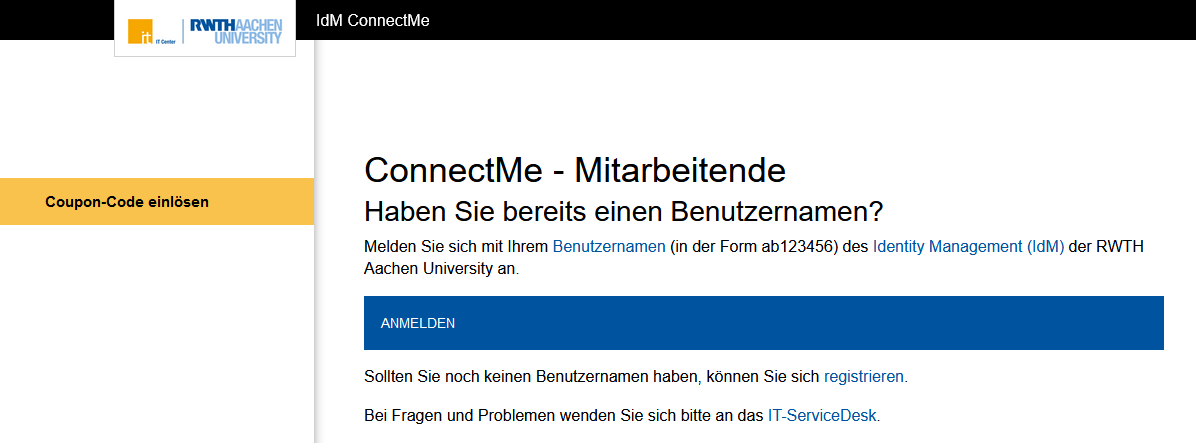The height and width of the screenshot is (443, 1196).
Task: Click the black header bar right of title
Action: 800,20
